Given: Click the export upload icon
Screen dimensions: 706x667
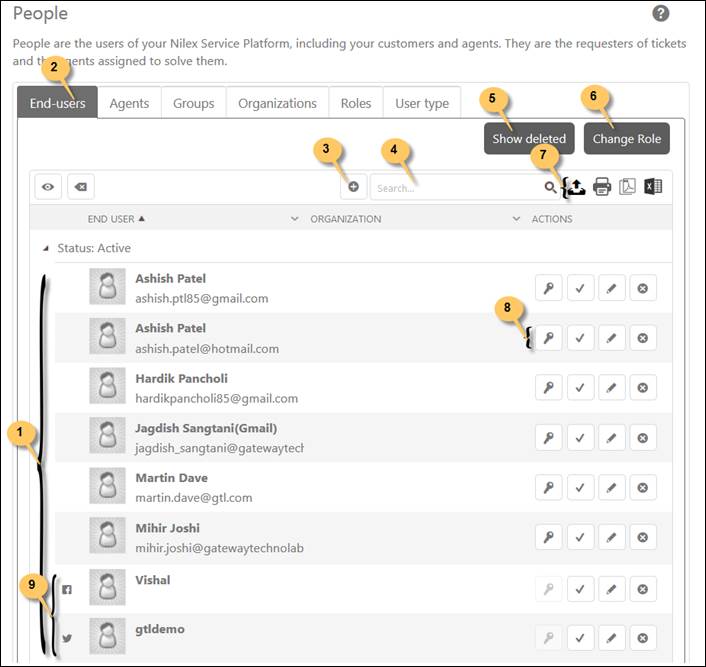Looking at the screenshot, I should (576, 186).
